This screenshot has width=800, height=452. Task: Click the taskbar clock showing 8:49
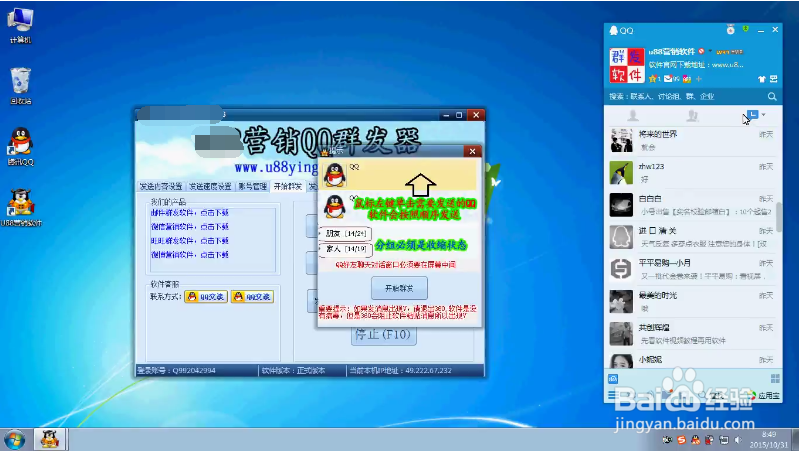click(x=769, y=440)
